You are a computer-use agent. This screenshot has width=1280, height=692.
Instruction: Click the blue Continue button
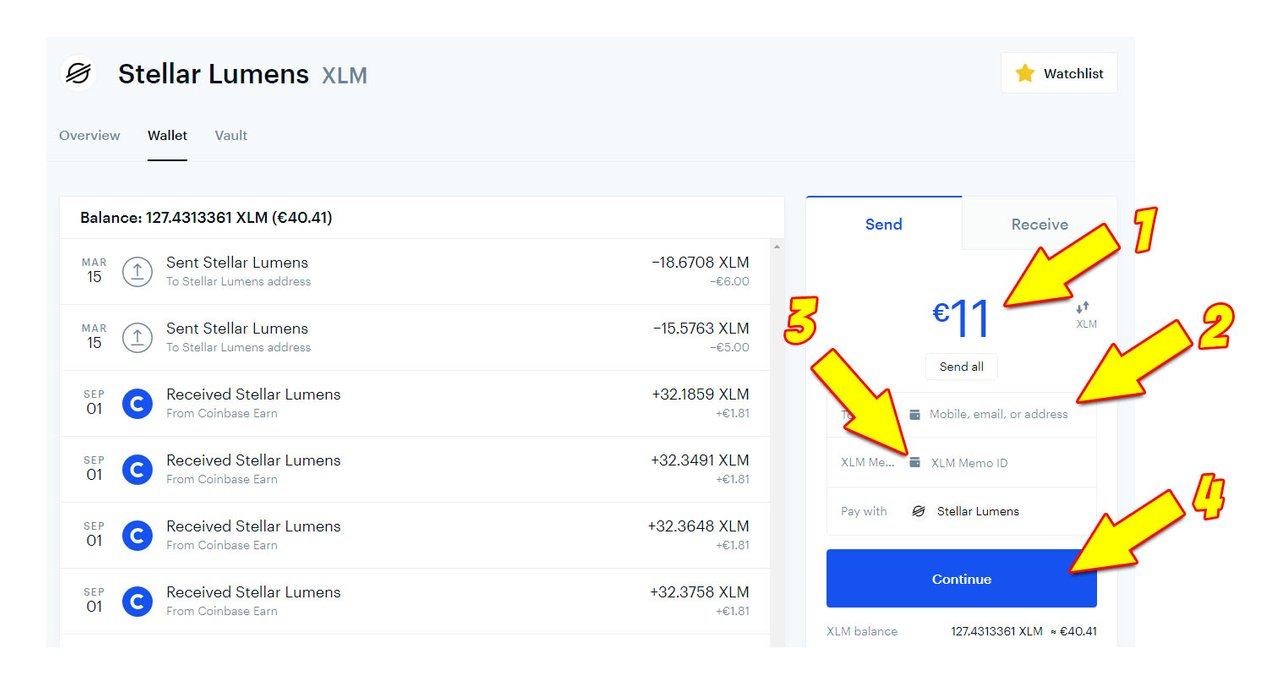pyautogui.click(x=961, y=578)
